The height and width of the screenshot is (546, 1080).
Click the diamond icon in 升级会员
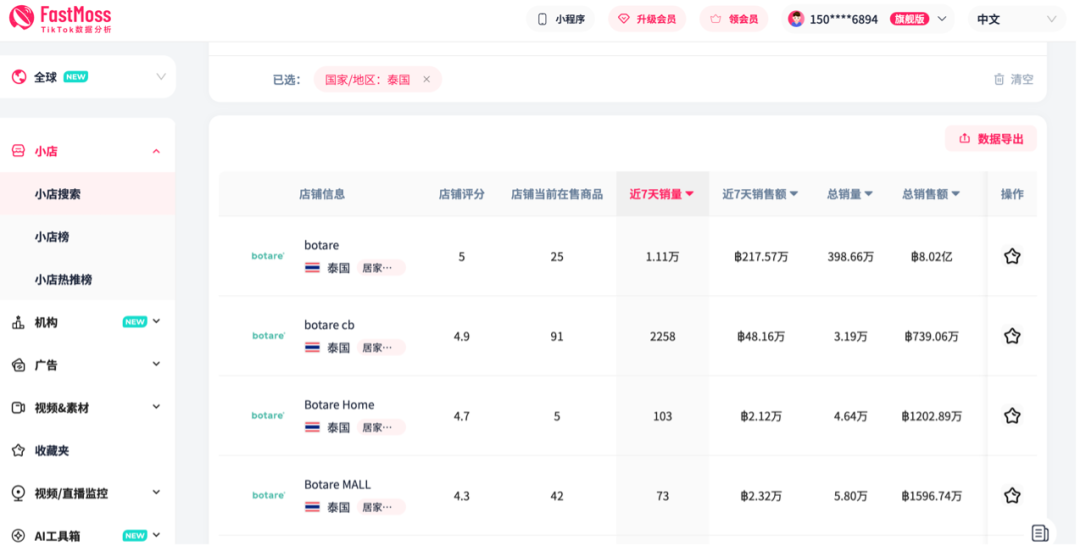[624, 19]
